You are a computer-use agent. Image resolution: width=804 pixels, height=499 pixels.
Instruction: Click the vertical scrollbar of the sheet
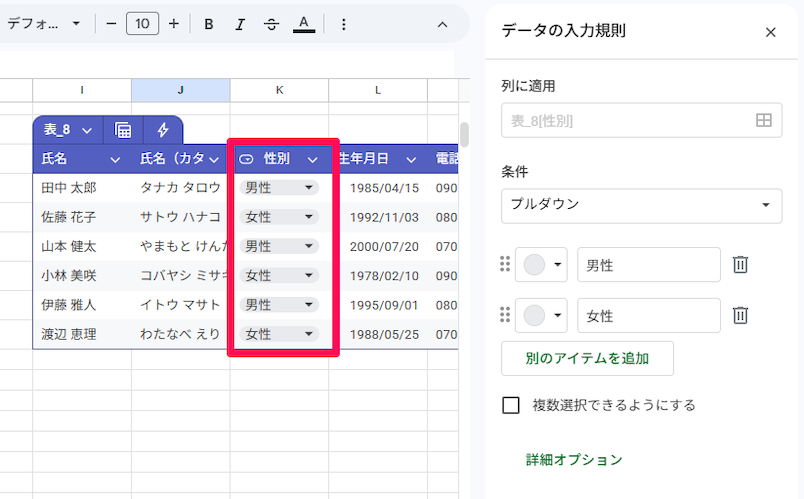pyautogui.click(x=464, y=134)
